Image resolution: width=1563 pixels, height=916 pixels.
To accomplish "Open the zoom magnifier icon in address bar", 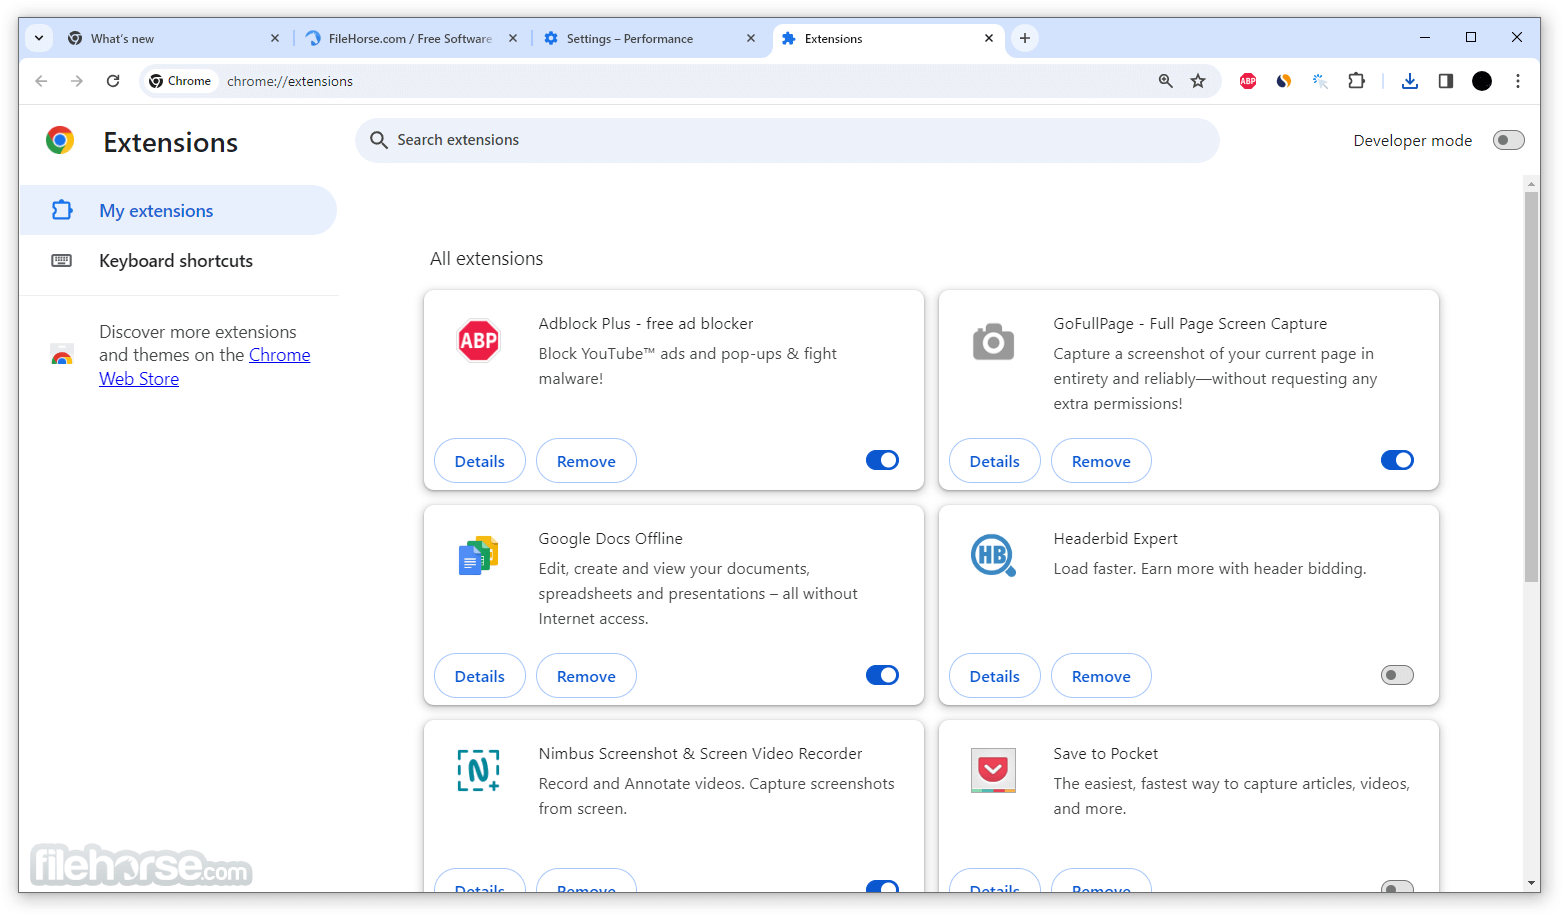I will tap(1166, 81).
